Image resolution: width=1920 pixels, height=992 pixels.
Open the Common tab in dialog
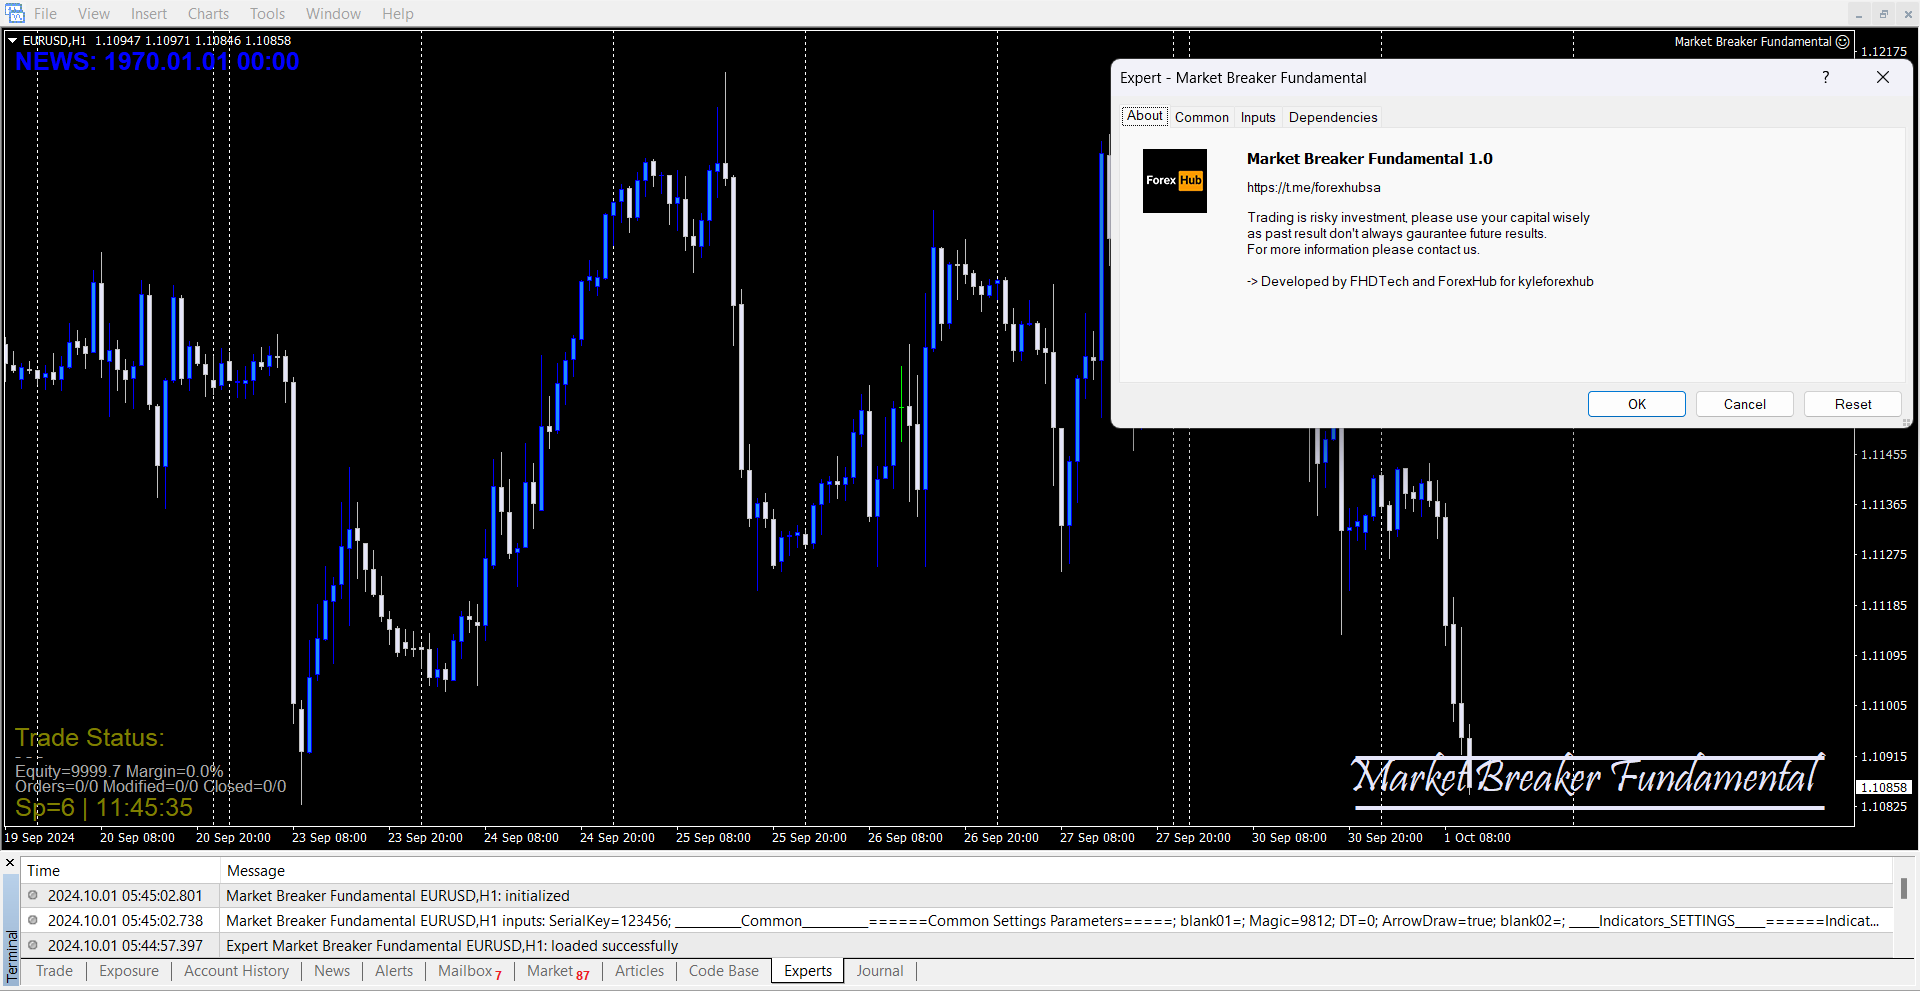(x=1201, y=117)
